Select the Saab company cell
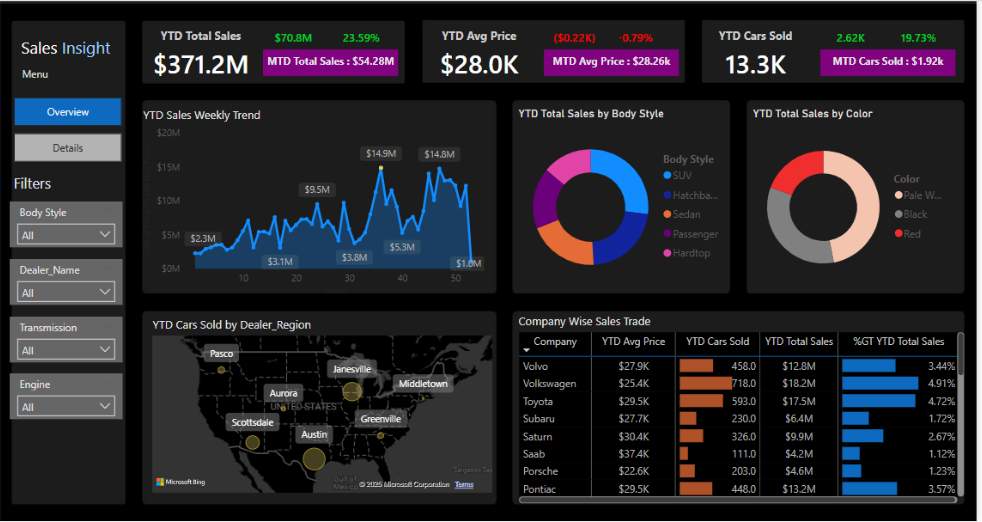Image resolution: width=982 pixels, height=522 pixels. click(x=534, y=454)
